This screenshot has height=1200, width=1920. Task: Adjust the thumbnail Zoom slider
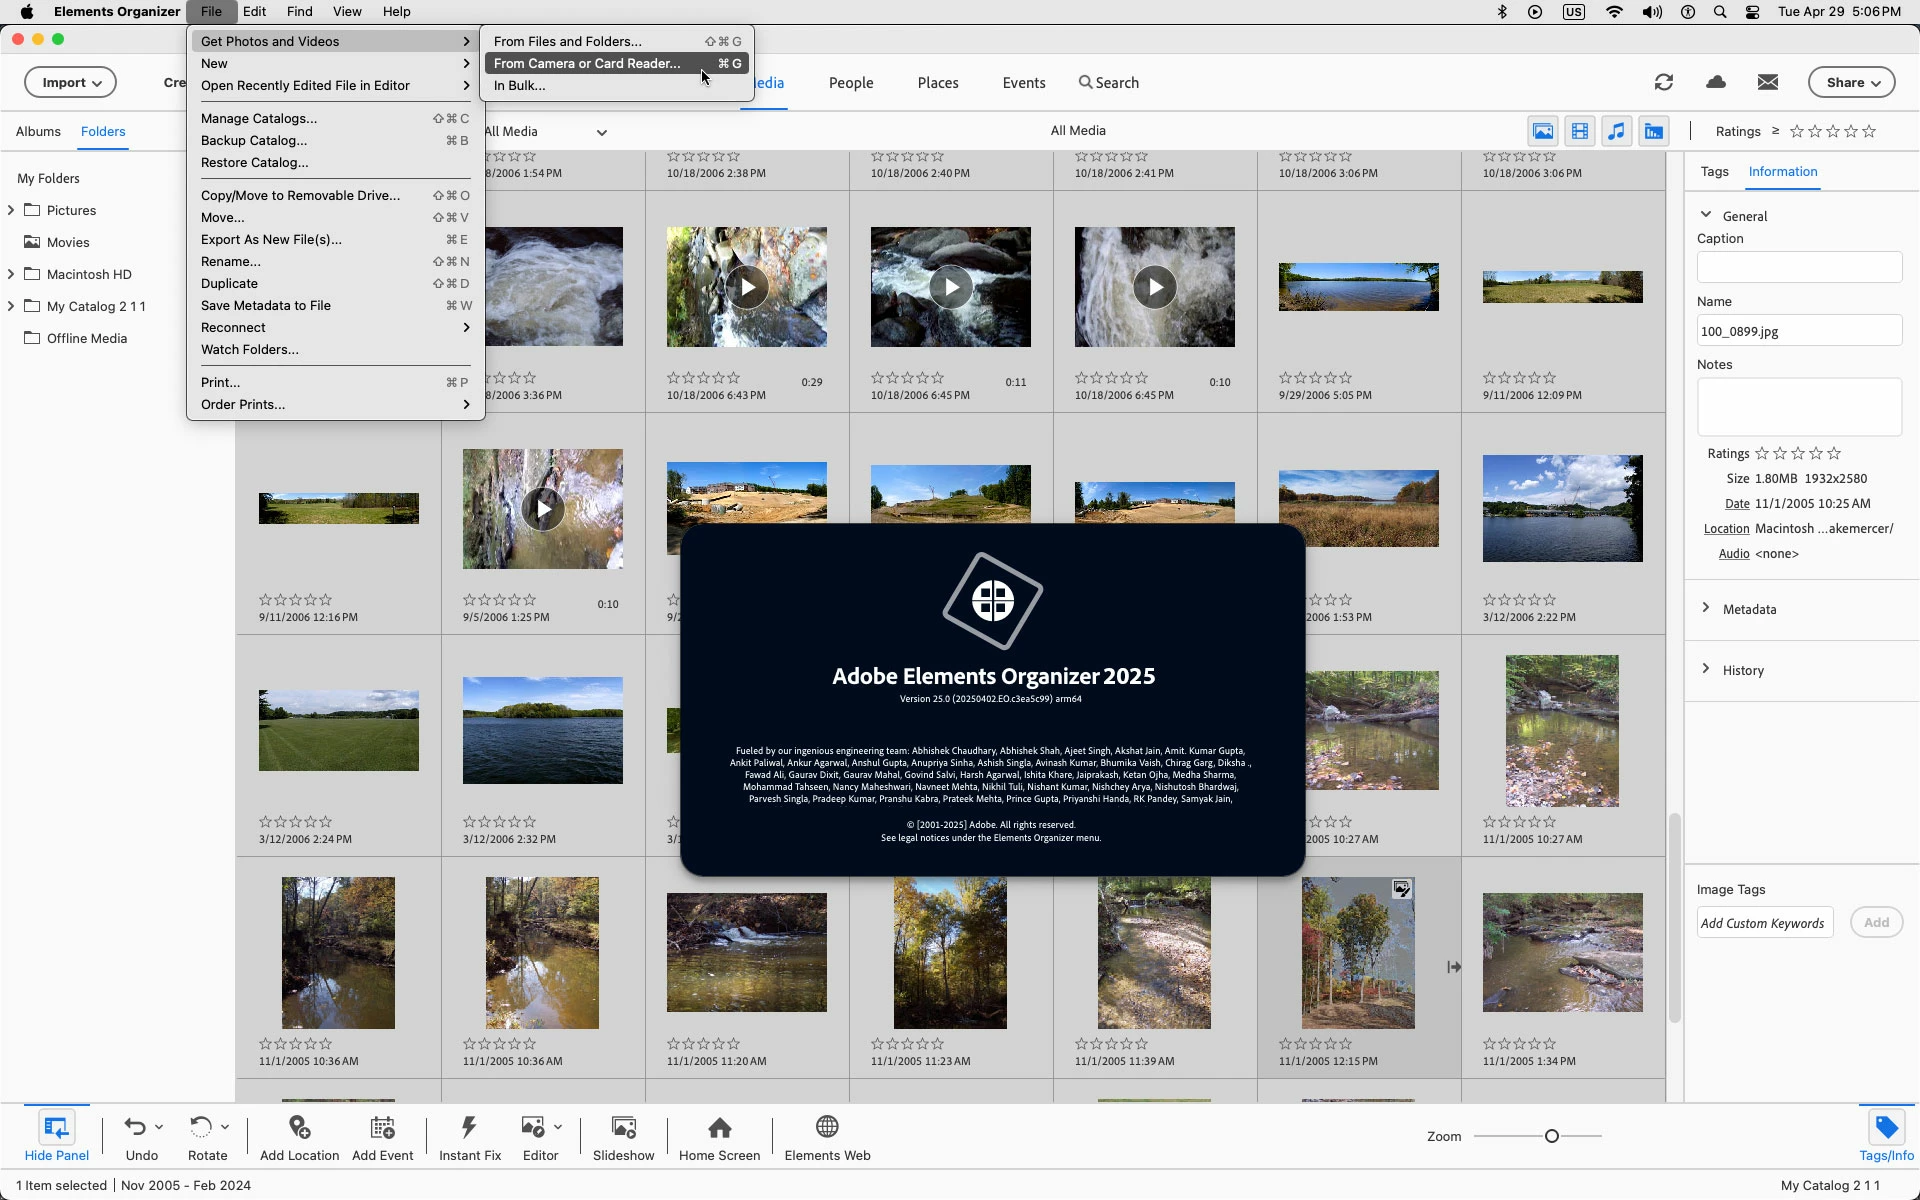click(x=1551, y=1136)
